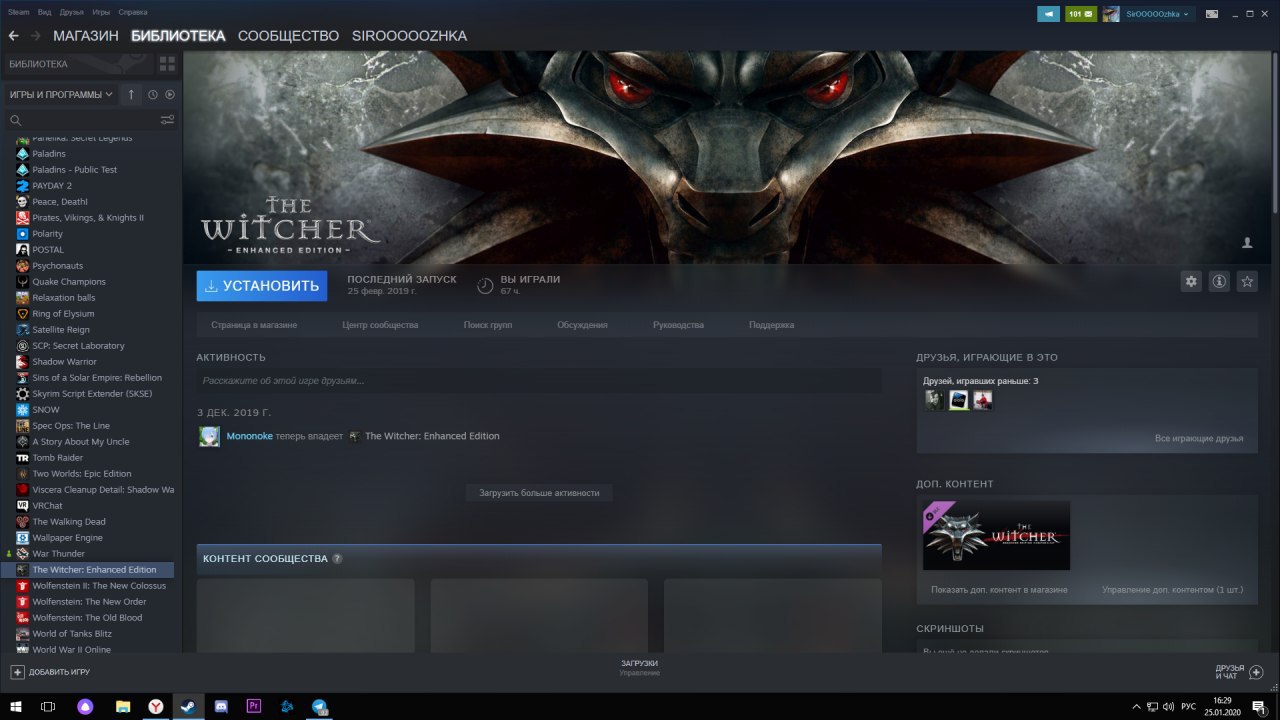
Task: Toggle the ready-to-play filter icon
Action: point(169,95)
